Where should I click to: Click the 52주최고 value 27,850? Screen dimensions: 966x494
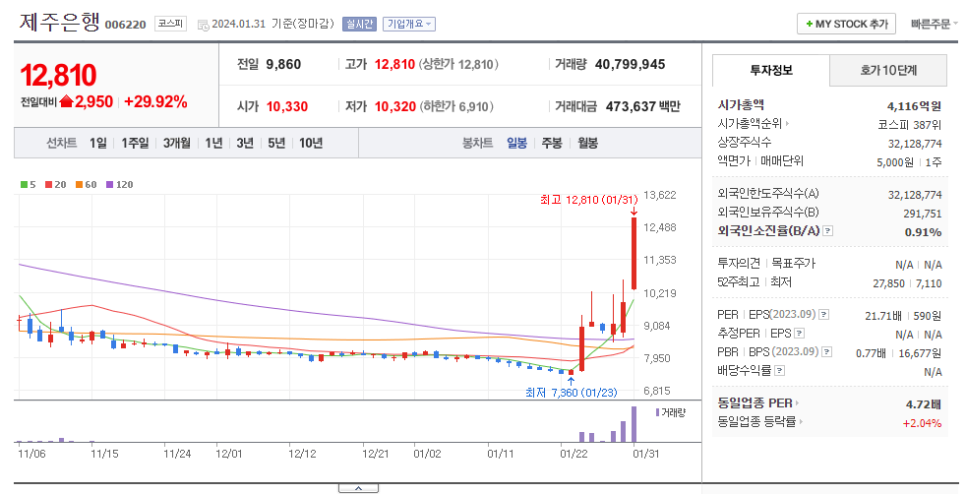(x=889, y=283)
